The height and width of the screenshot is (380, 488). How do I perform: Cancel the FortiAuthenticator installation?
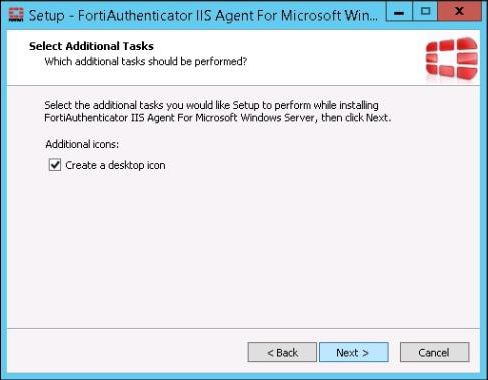[x=434, y=352]
